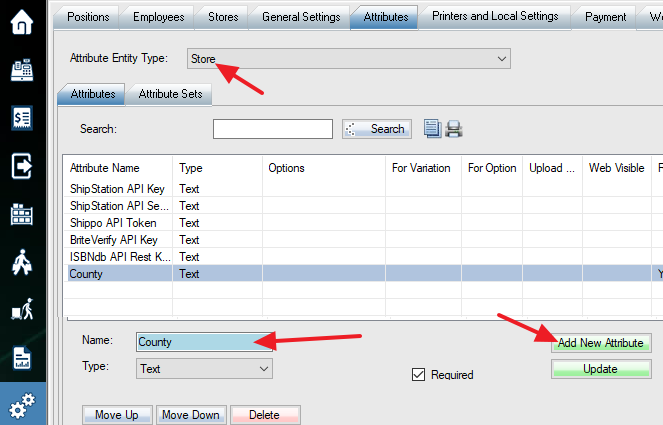Open the shopper with bags icon
This screenshot has width=663, height=425.
(22, 262)
